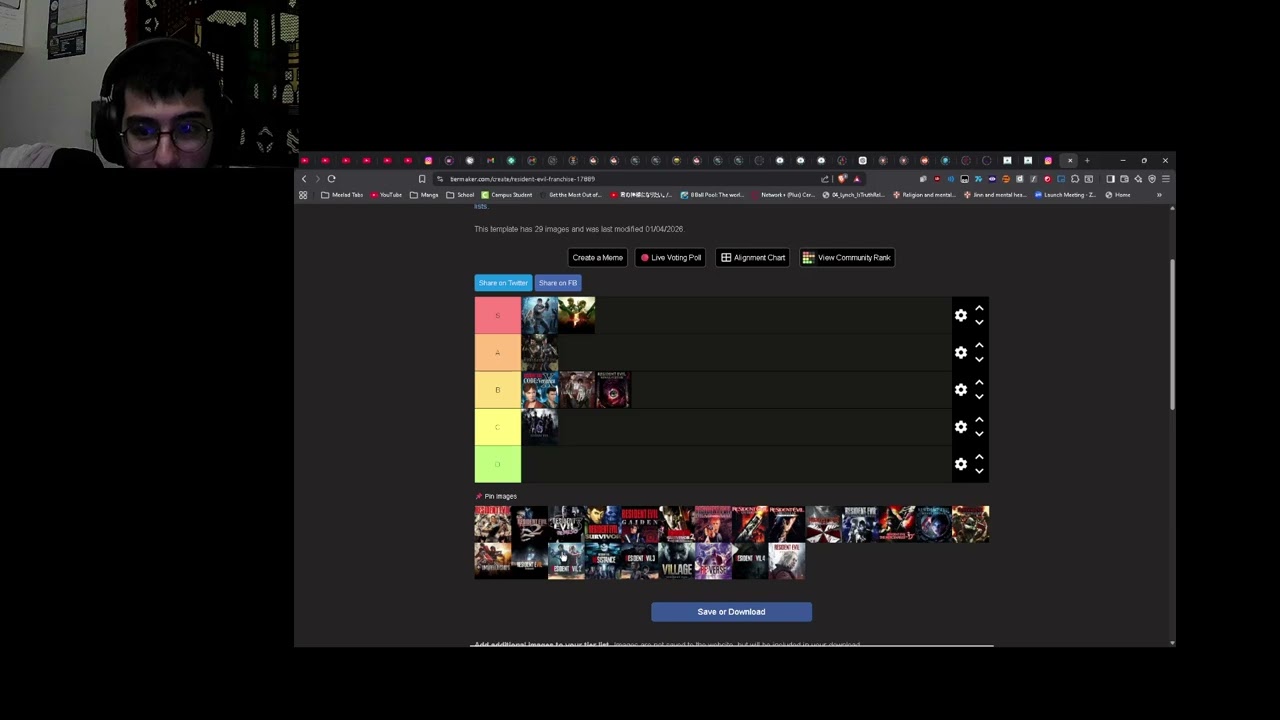Image resolution: width=1280 pixels, height=720 pixels.
Task: Select Re:Verse cover in image pool
Action: (x=714, y=562)
